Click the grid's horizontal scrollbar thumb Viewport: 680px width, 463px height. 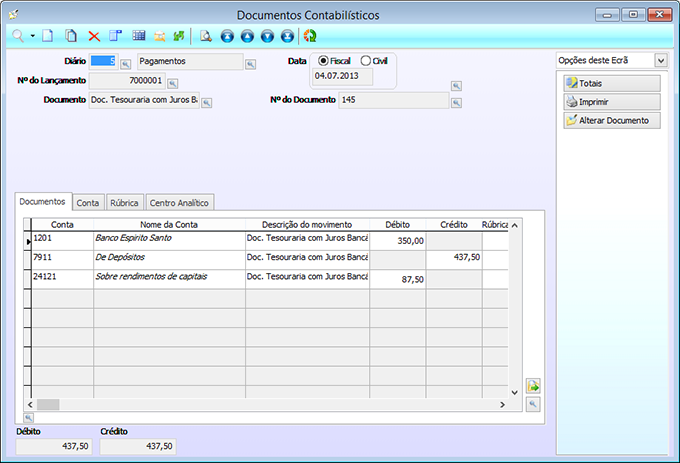[48, 404]
